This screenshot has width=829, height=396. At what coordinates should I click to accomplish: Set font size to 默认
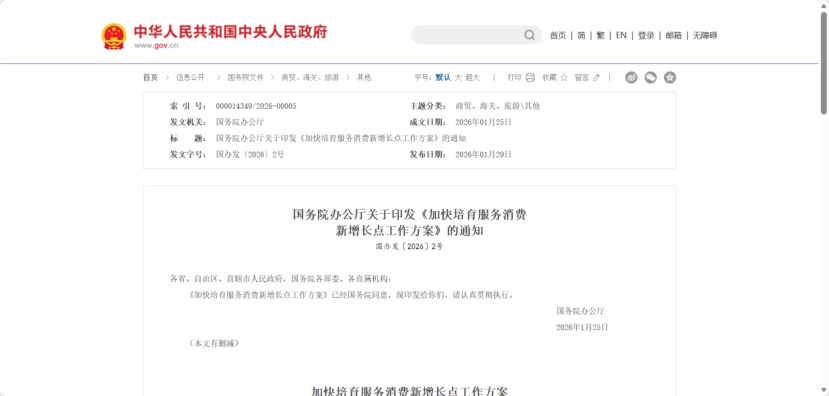point(443,78)
